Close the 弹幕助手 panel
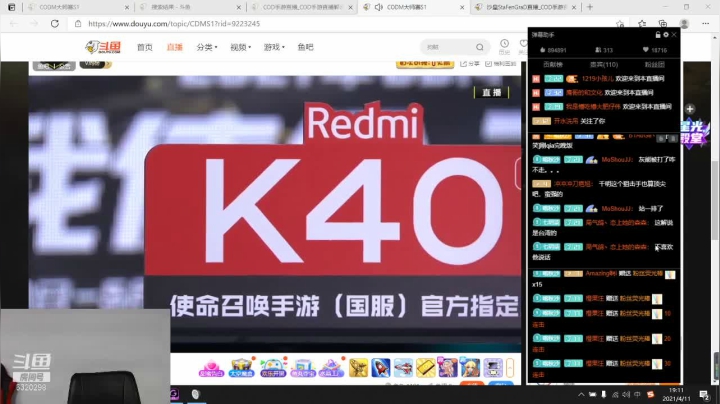 (674, 35)
